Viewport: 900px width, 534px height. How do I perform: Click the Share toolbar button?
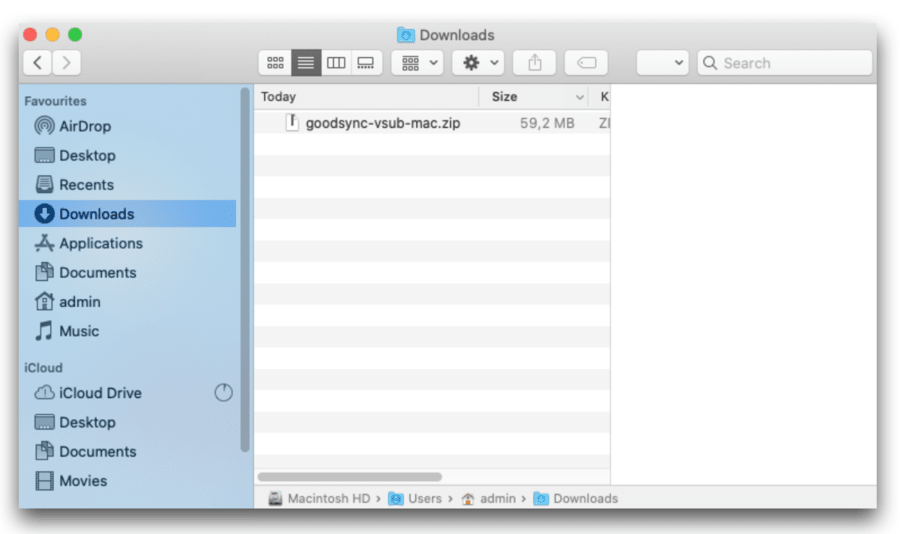pos(534,63)
